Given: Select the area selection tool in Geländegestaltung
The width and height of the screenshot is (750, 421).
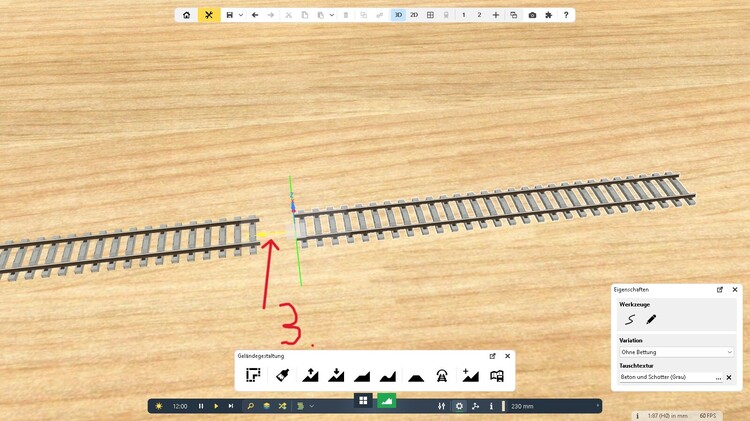Looking at the screenshot, I should (253, 375).
